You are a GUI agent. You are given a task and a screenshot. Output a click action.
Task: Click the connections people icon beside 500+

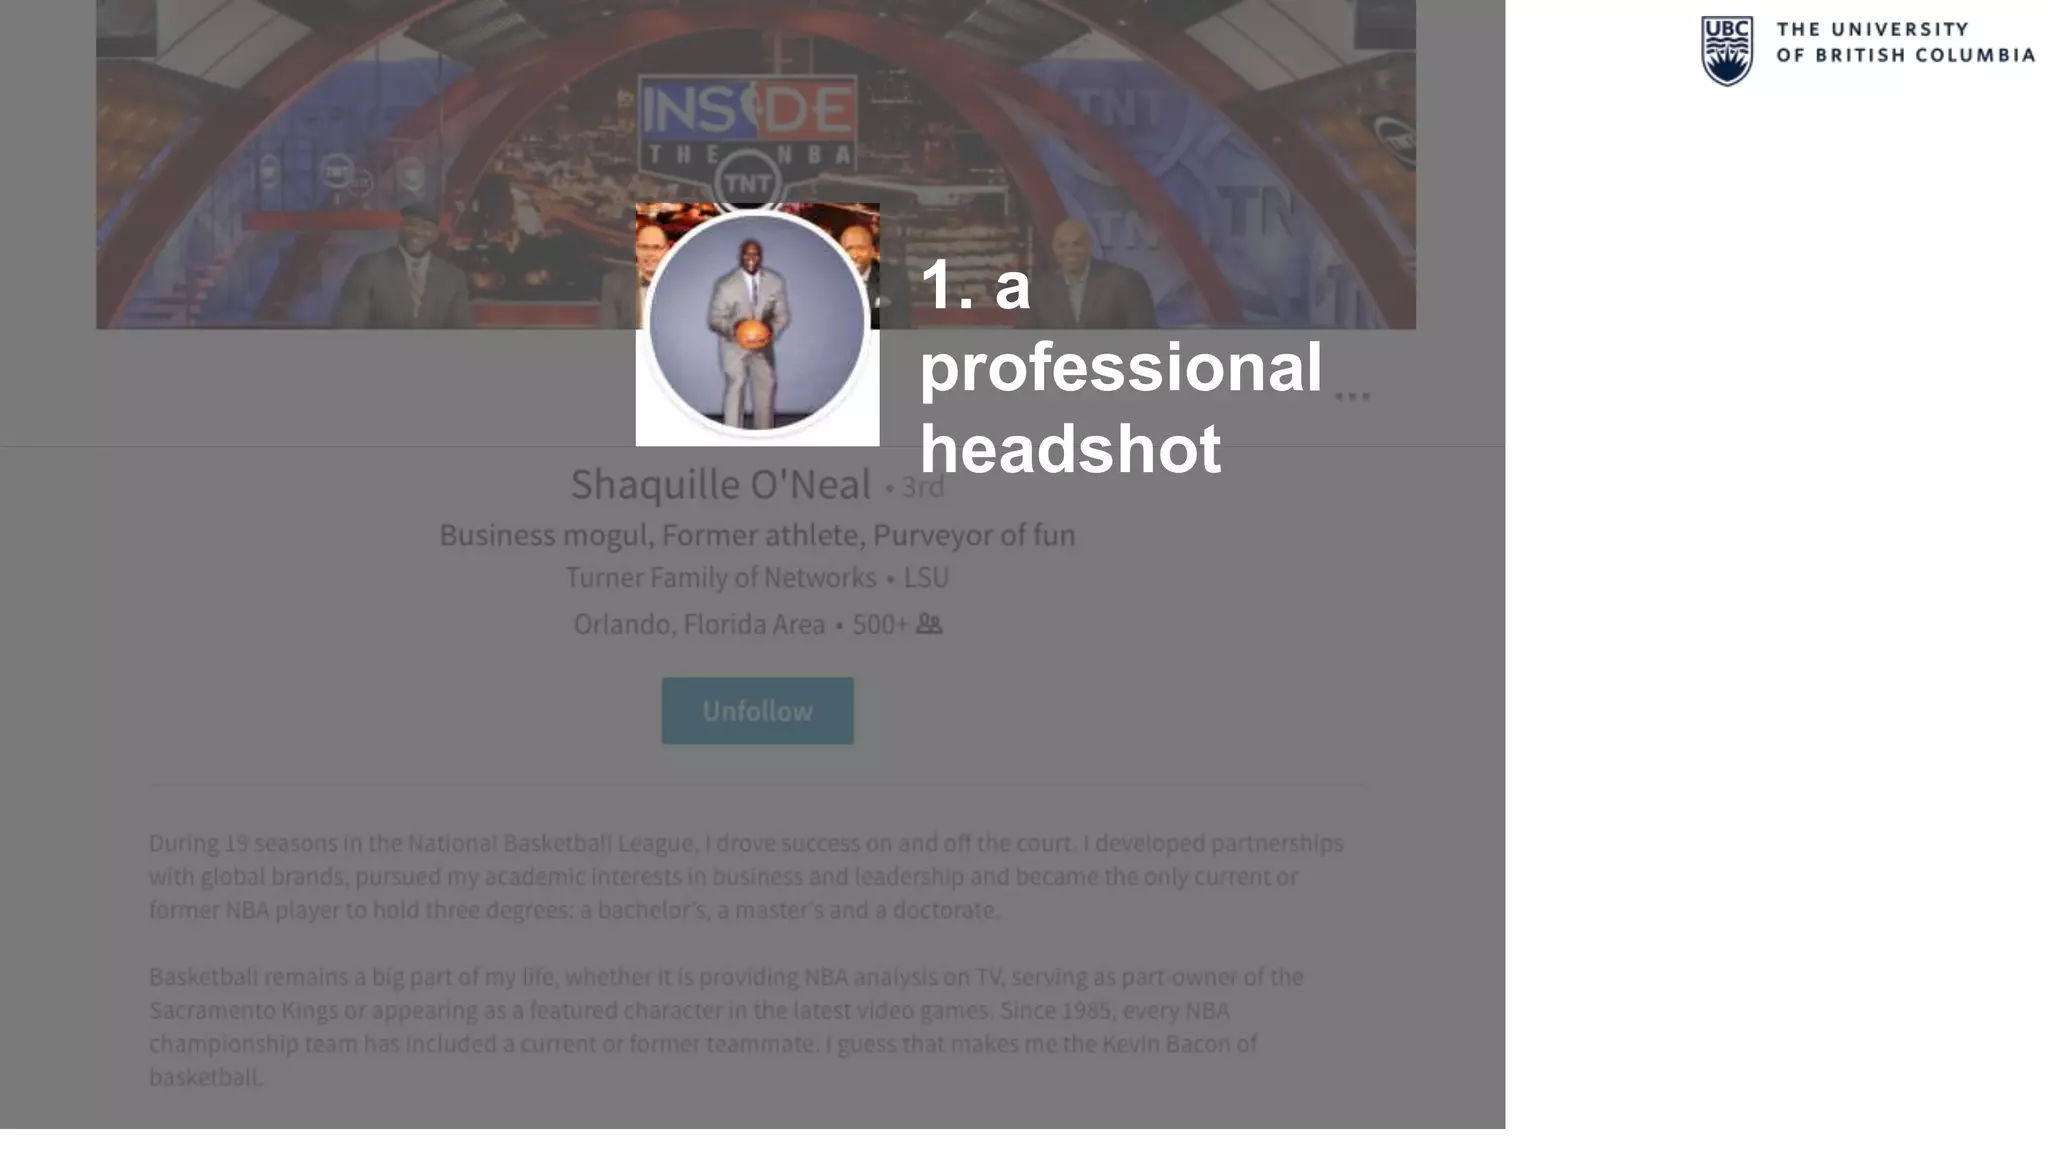(929, 624)
